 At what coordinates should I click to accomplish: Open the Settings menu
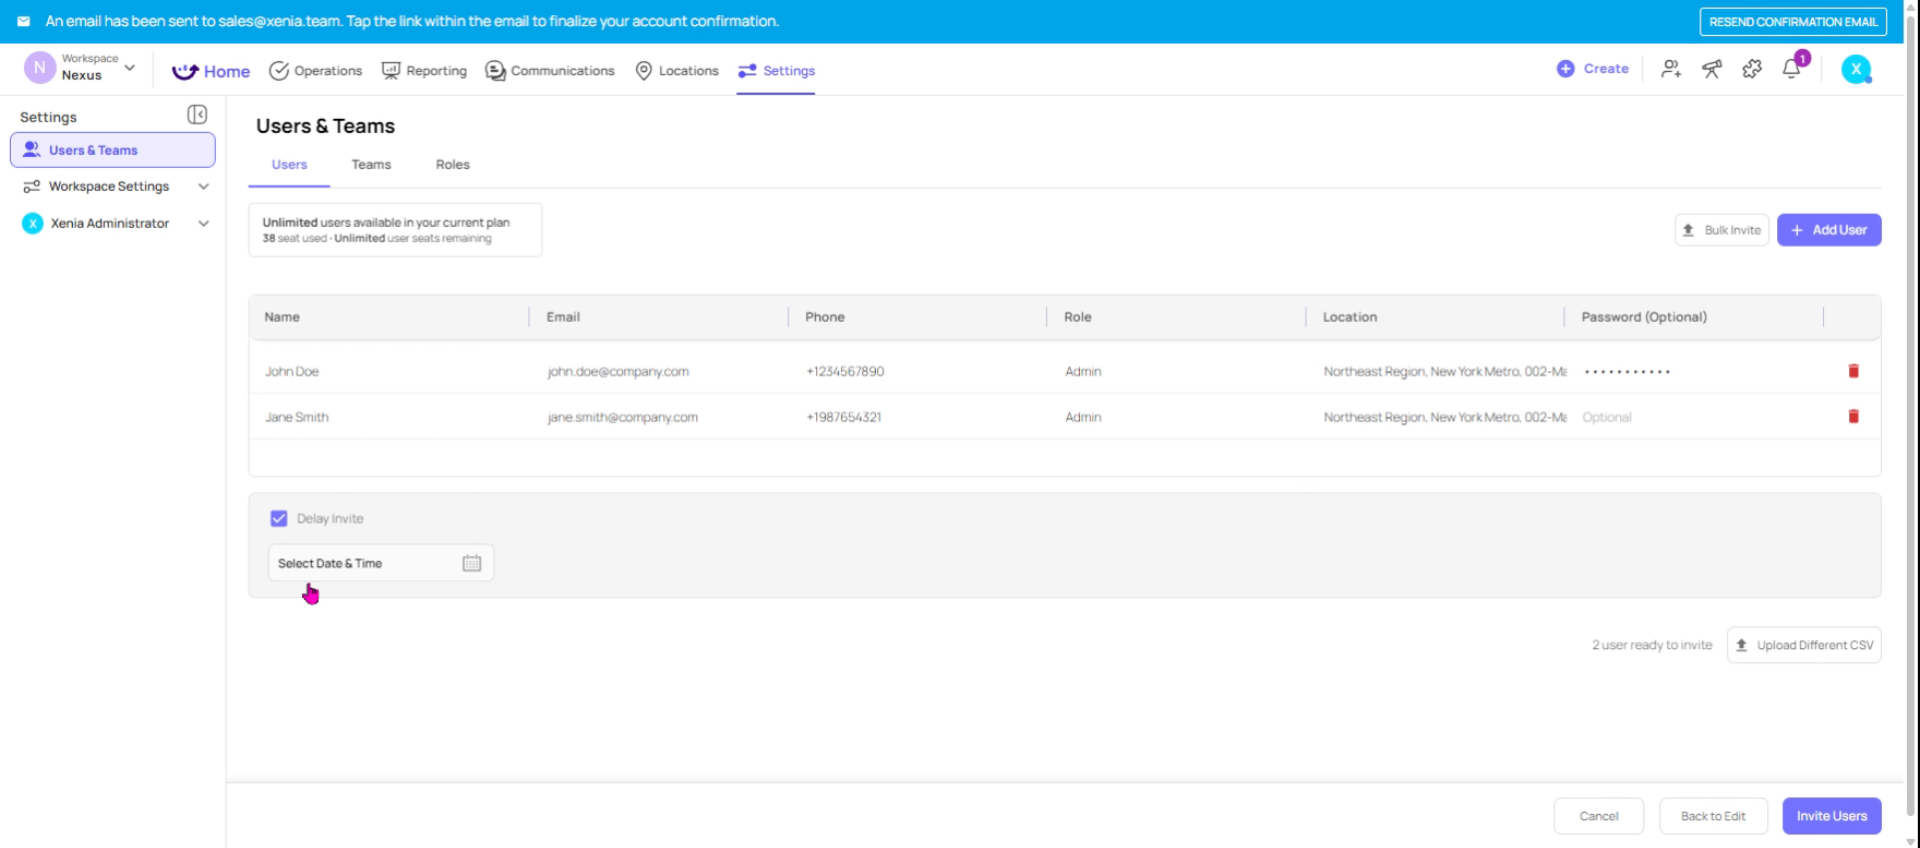tap(777, 71)
